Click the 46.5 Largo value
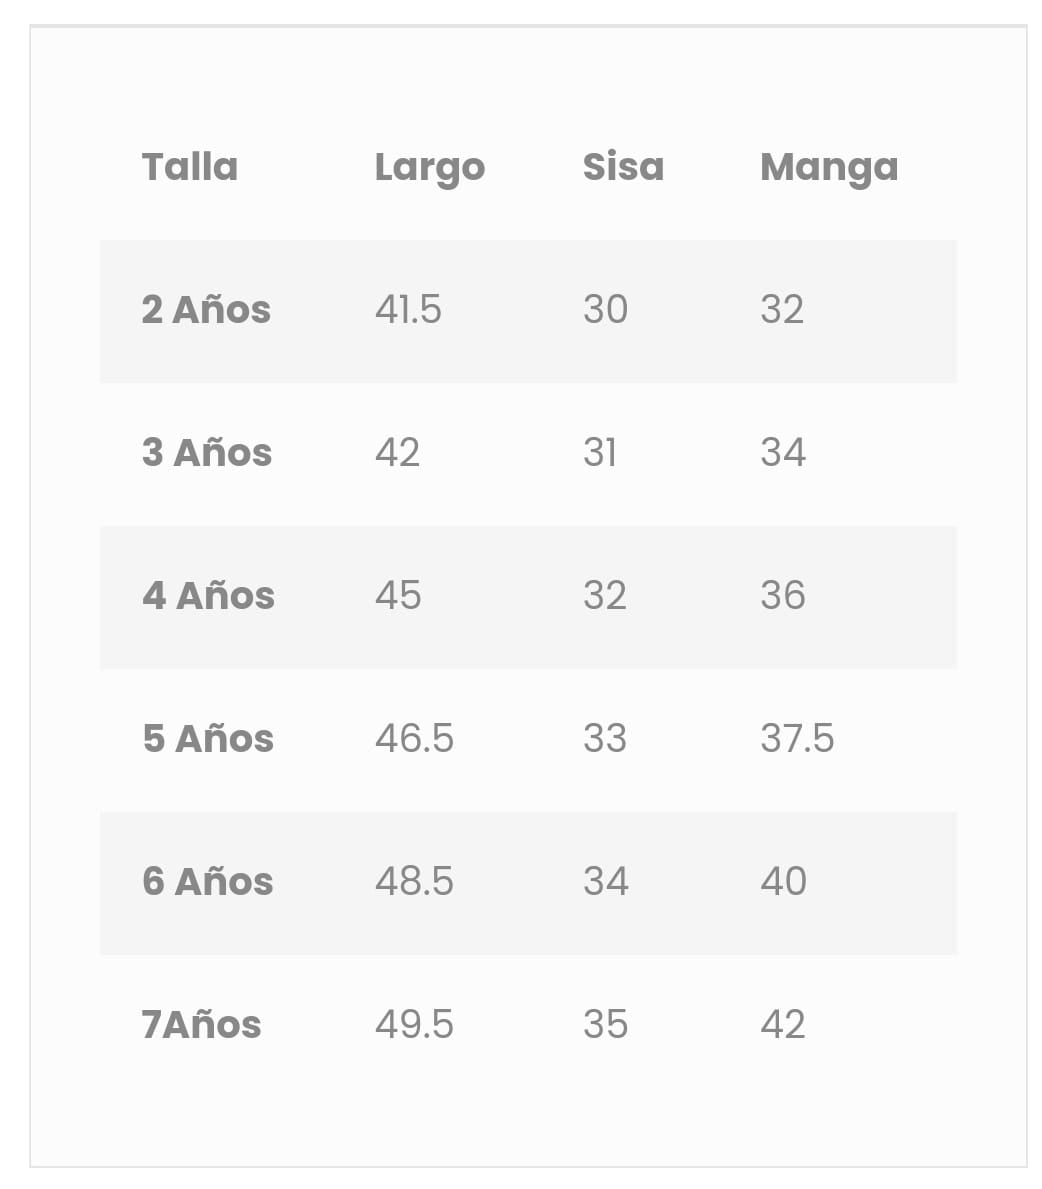 (x=414, y=739)
